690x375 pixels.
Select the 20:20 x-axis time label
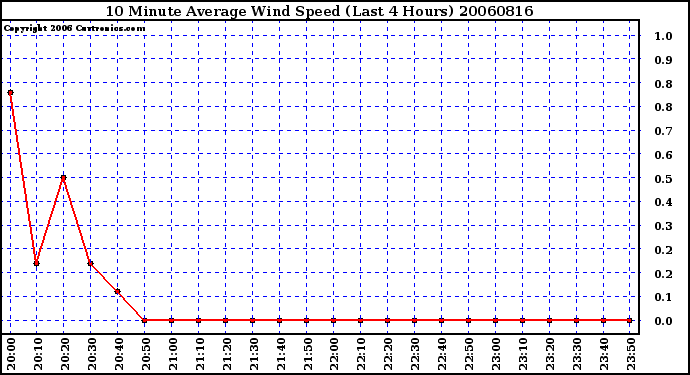coord(65,354)
